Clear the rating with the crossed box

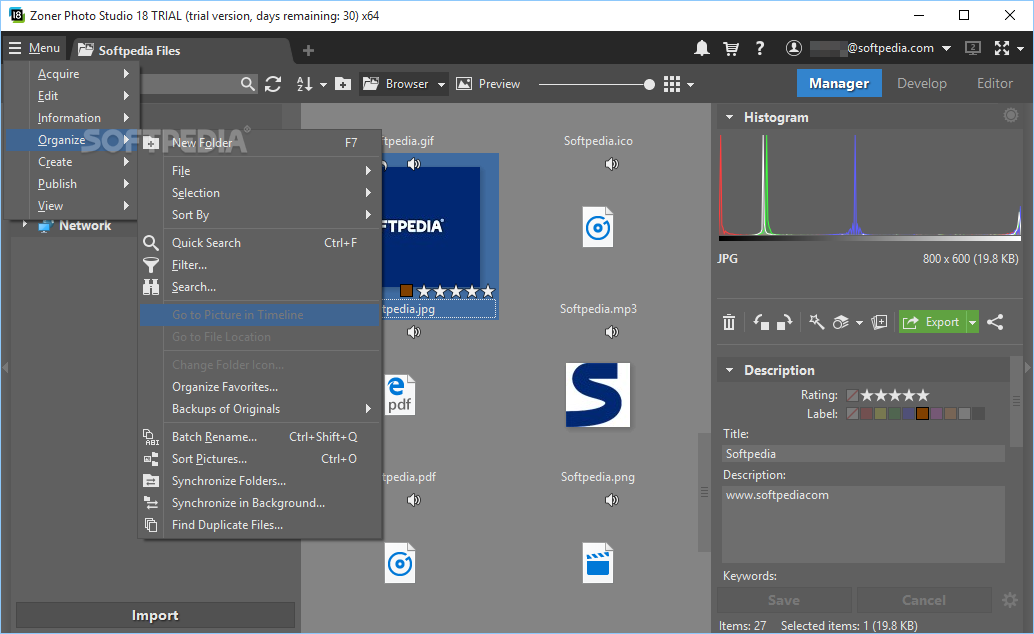853,395
